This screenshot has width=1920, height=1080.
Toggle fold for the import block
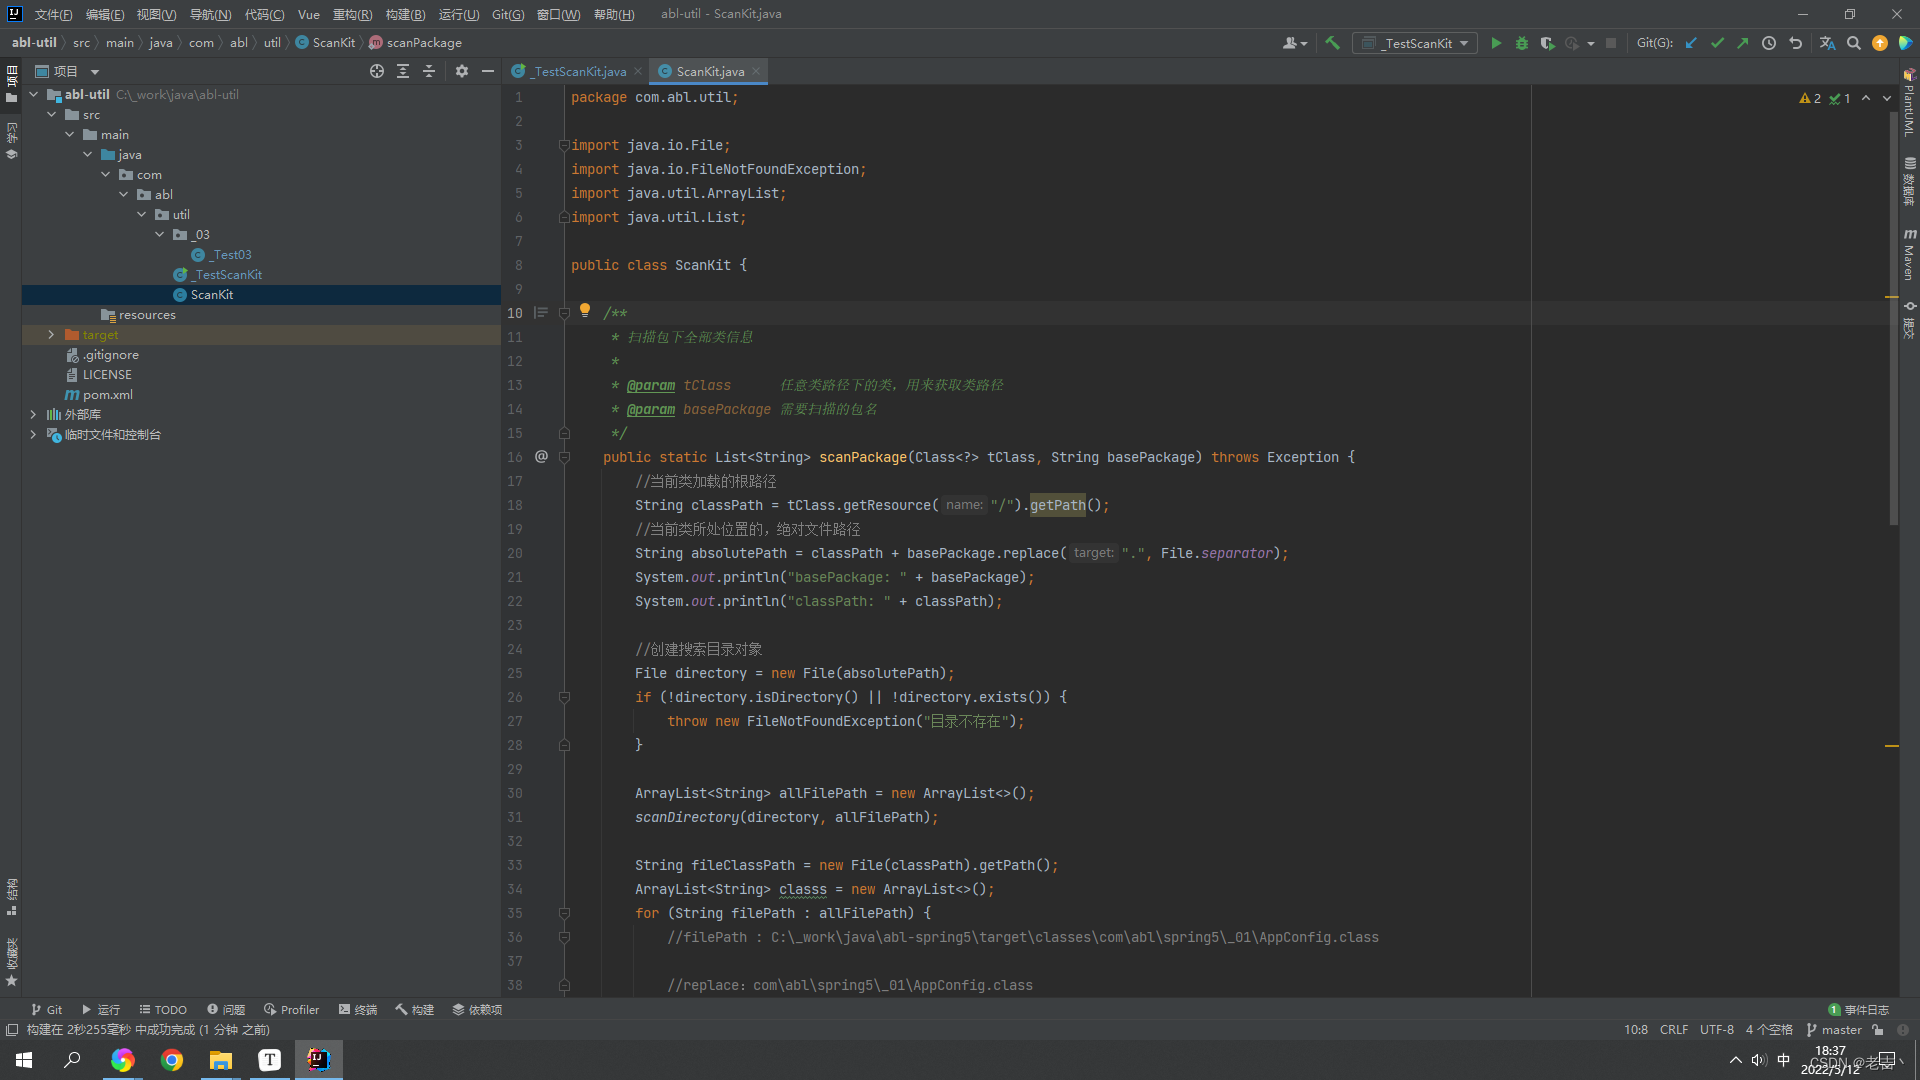[x=564, y=145]
